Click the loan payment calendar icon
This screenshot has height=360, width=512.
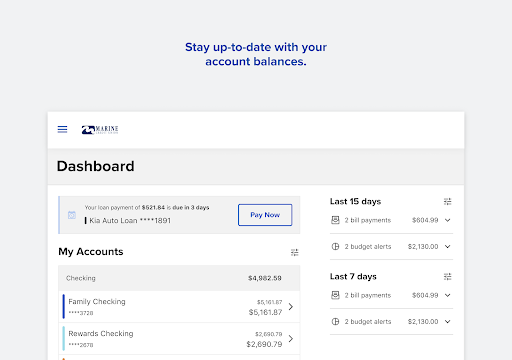72,215
